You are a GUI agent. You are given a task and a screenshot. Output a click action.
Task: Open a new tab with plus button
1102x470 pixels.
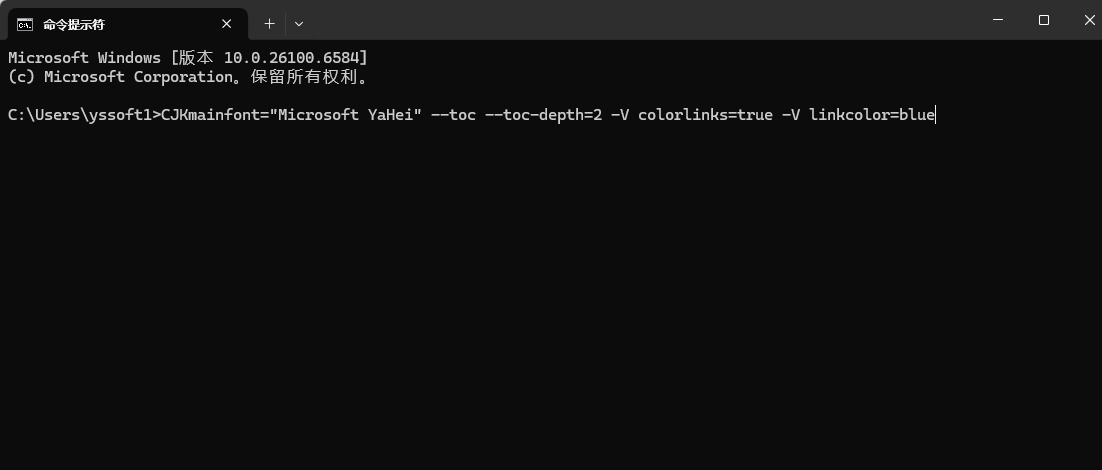tap(269, 23)
